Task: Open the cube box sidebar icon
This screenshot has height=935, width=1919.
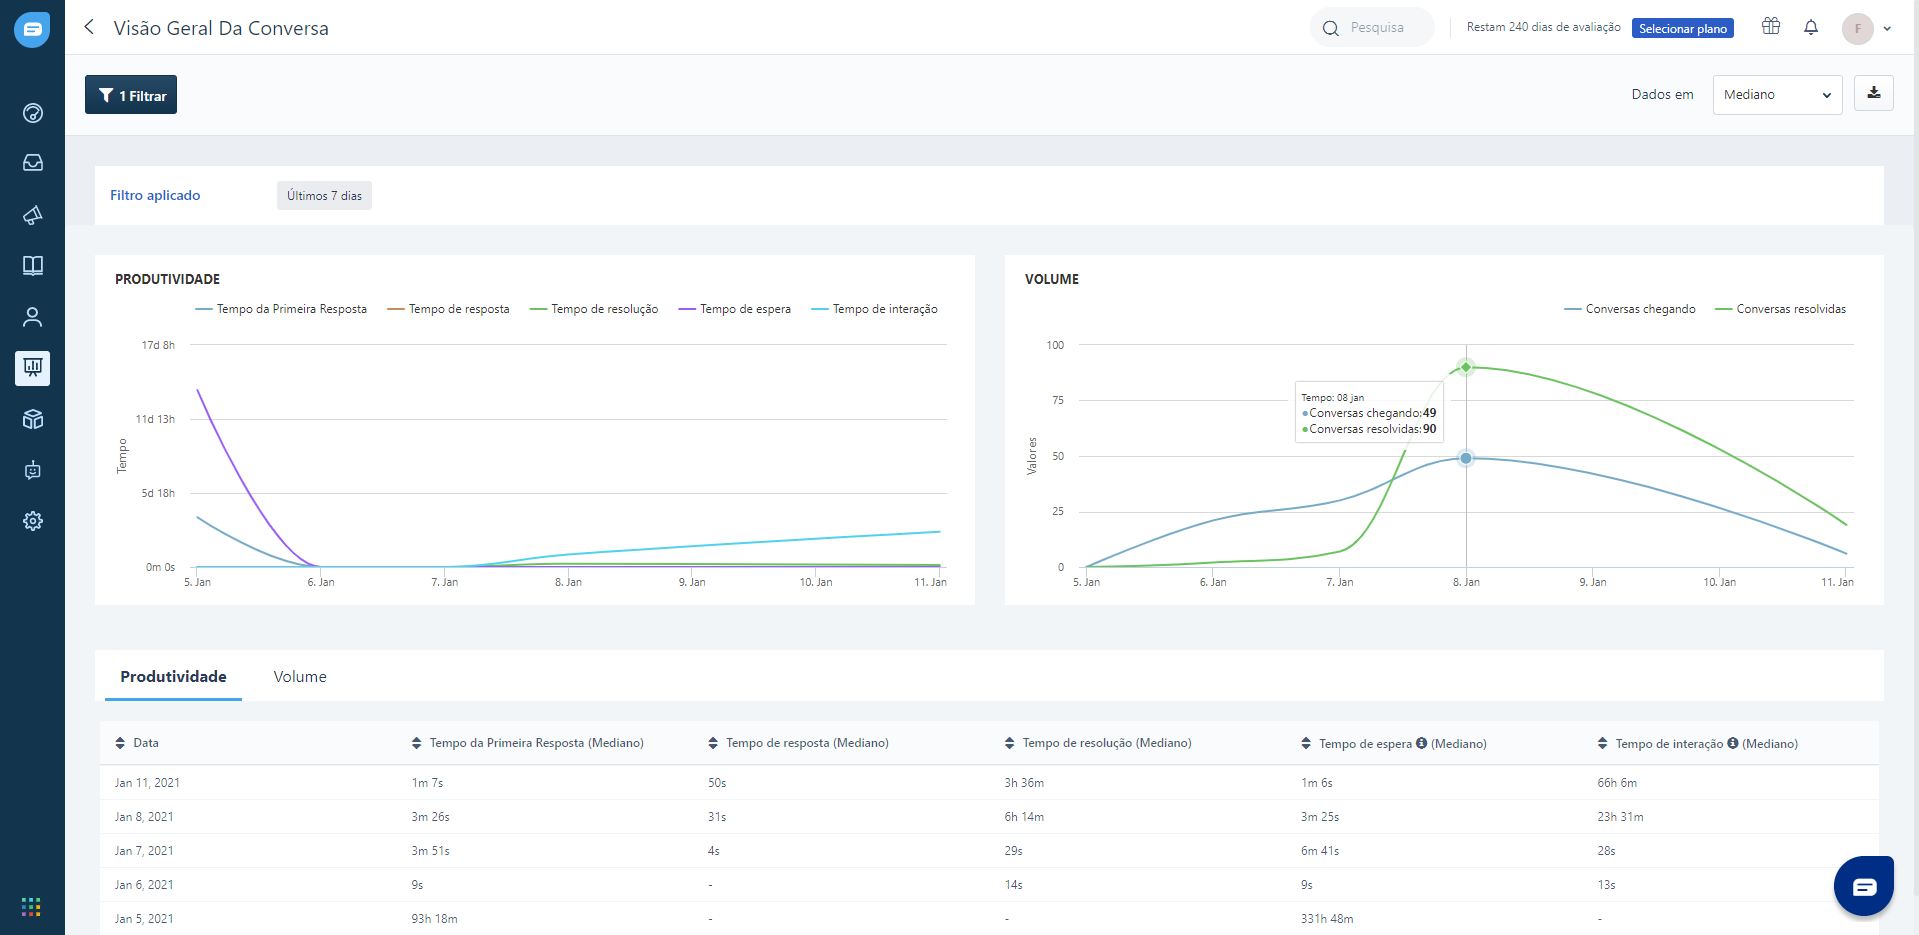Action: point(33,419)
